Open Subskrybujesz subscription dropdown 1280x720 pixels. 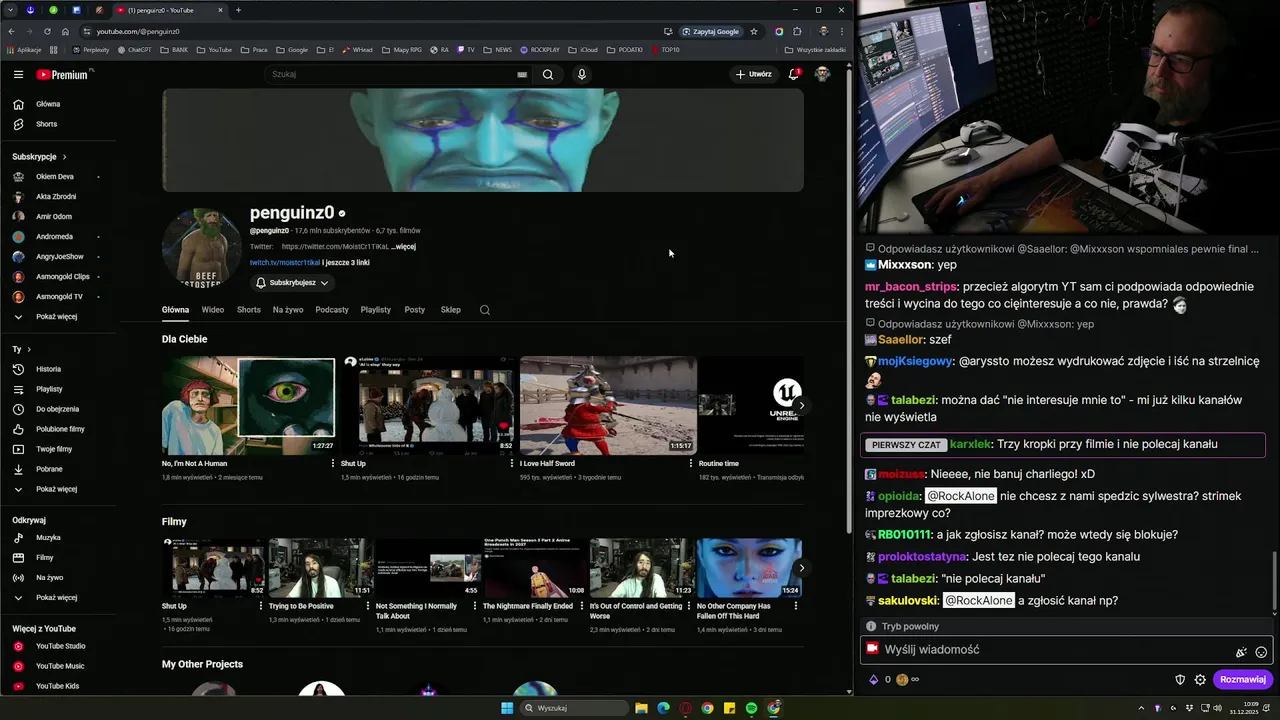292,283
